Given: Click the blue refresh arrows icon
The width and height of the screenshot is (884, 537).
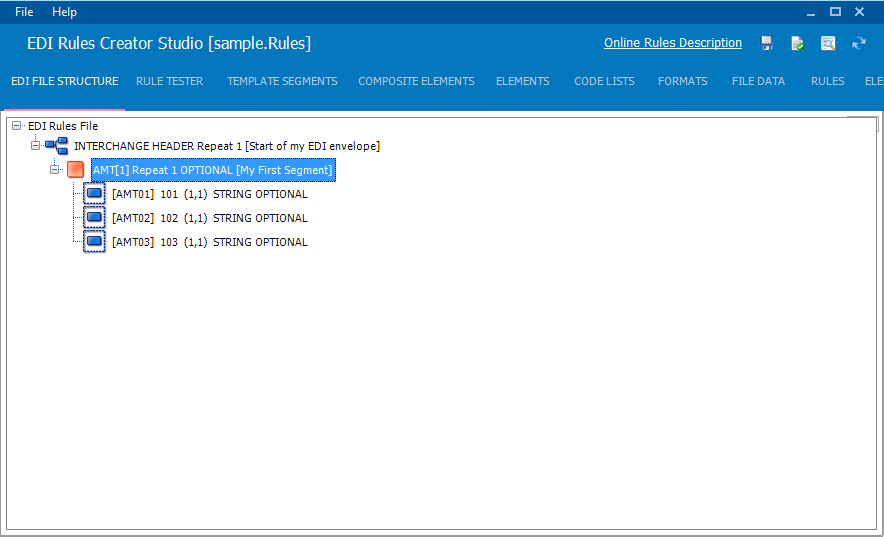Looking at the screenshot, I should (x=859, y=43).
